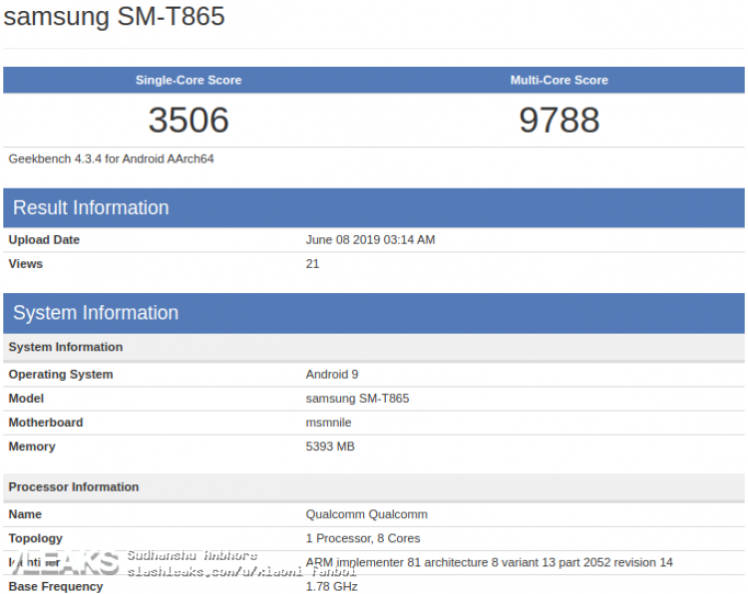Click the Memory value 5393 MB
Image resolution: width=748 pixels, height=594 pixels.
pos(330,446)
